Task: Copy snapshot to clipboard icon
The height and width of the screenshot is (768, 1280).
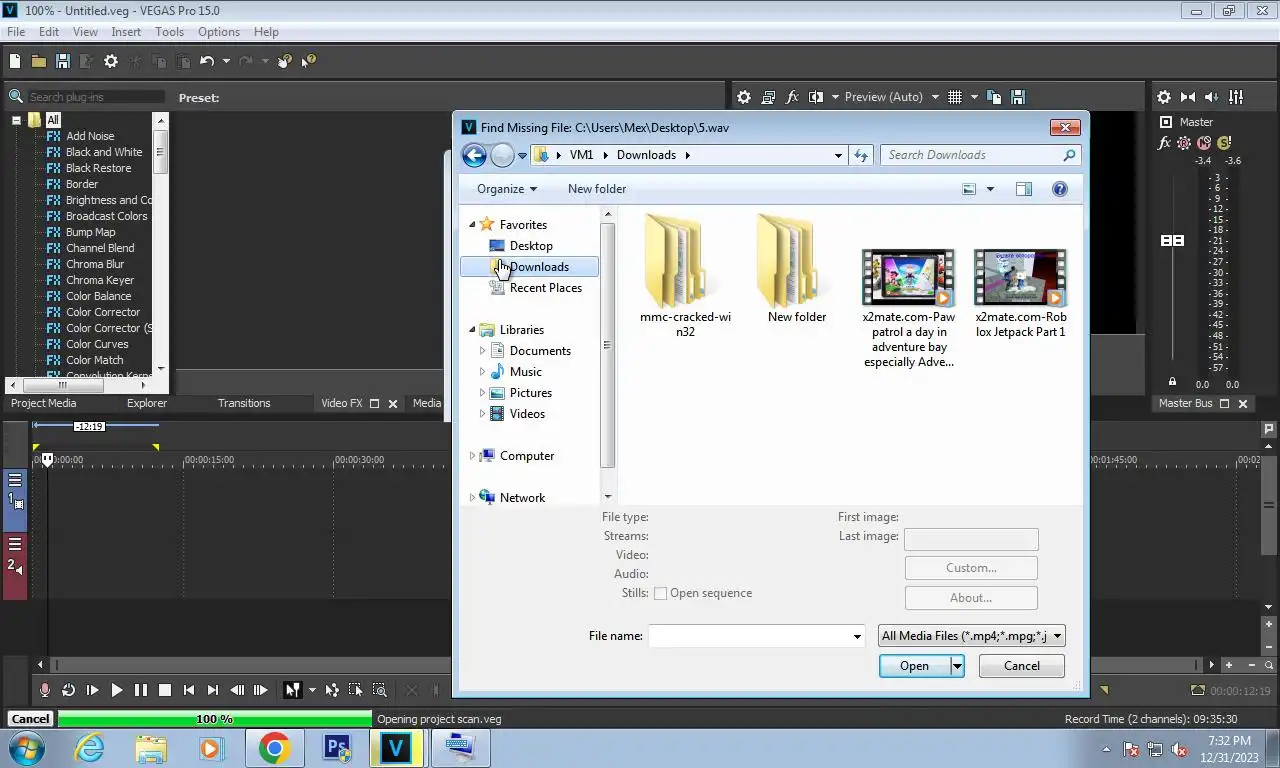Action: 994,97
